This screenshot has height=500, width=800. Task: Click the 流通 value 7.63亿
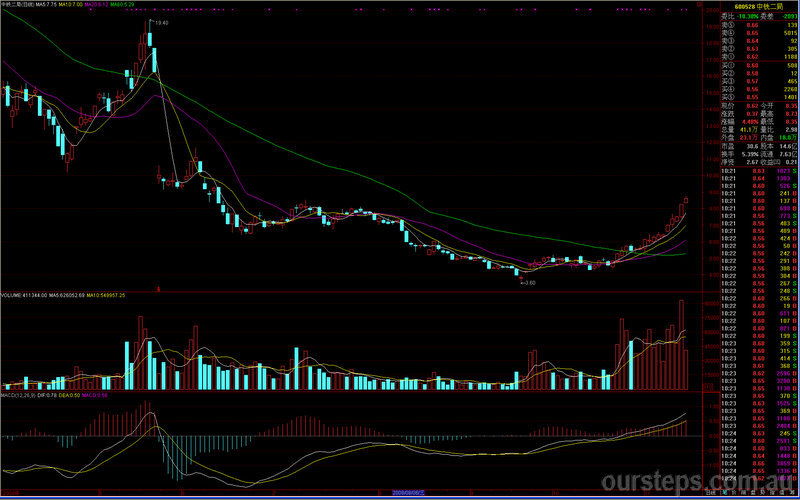(x=789, y=154)
